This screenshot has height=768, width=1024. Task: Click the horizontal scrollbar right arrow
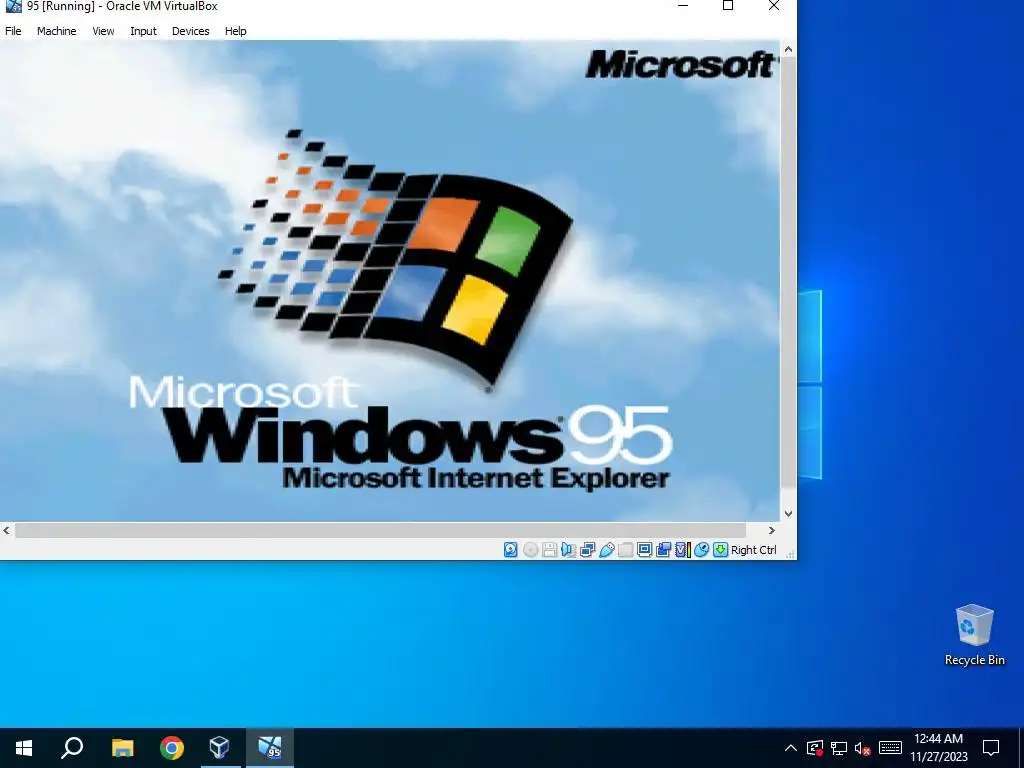coord(771,530)
